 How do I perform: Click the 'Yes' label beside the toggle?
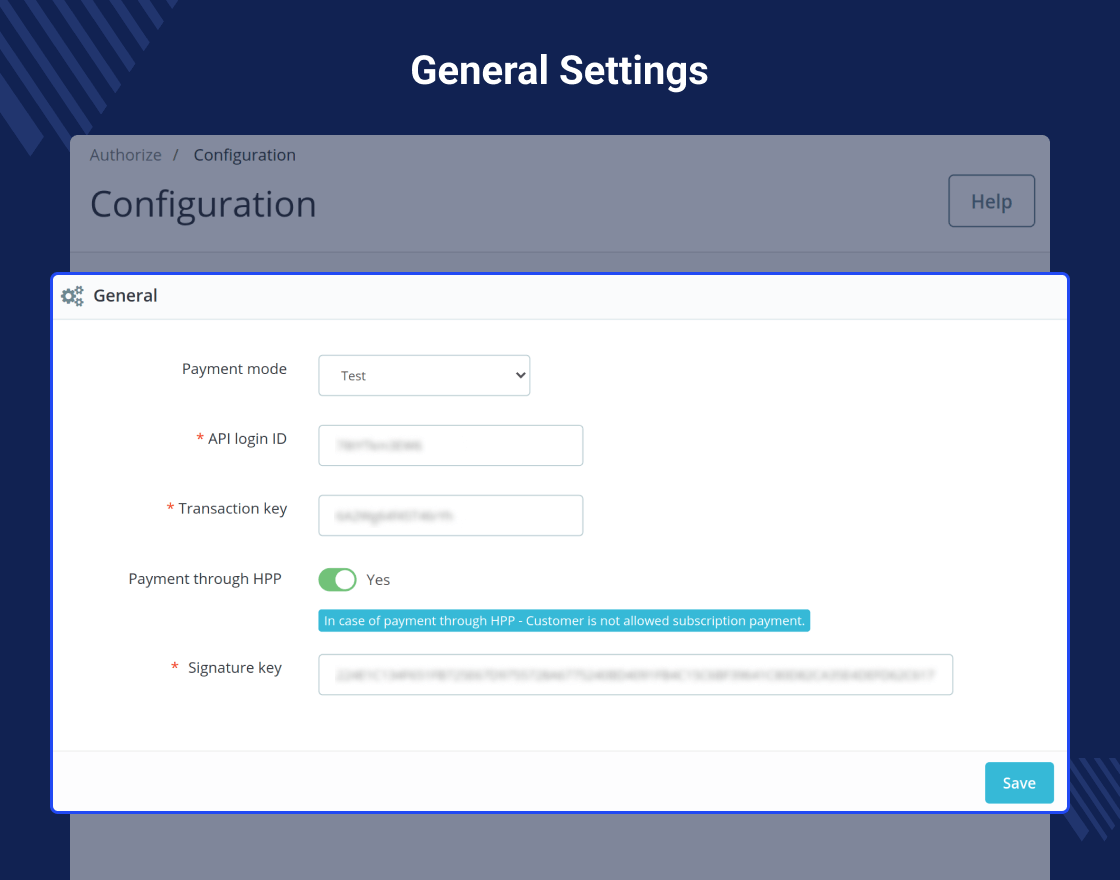point(378,579)
